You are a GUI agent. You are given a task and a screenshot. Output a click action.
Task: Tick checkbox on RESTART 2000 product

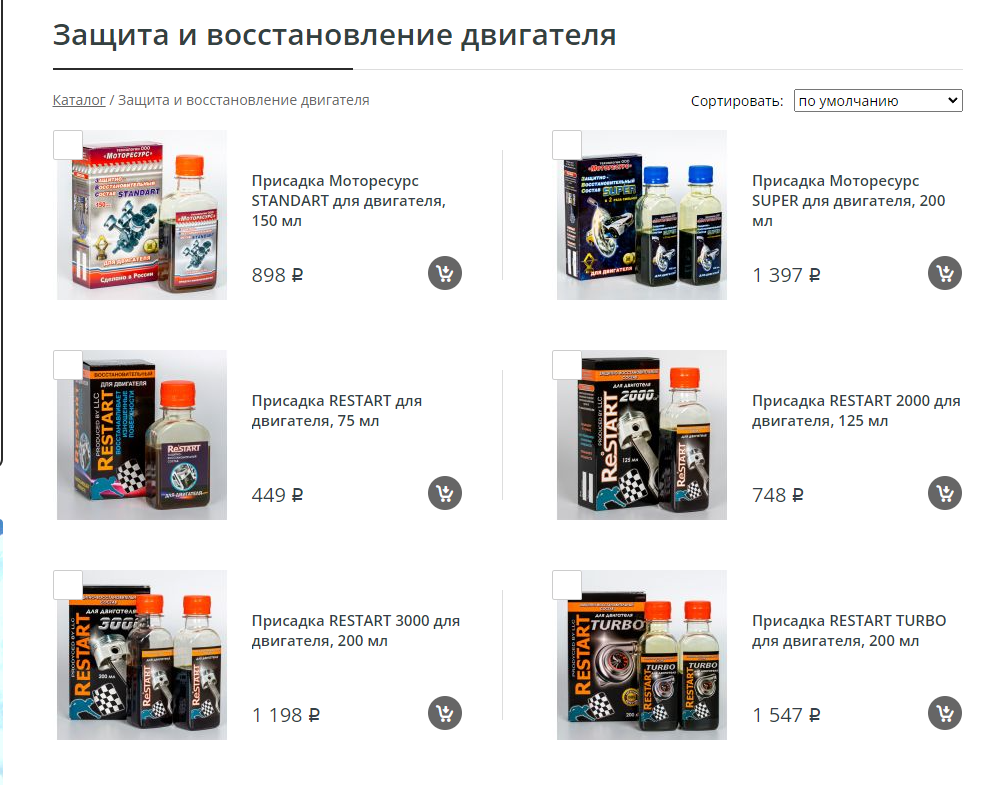click(566, 365)
